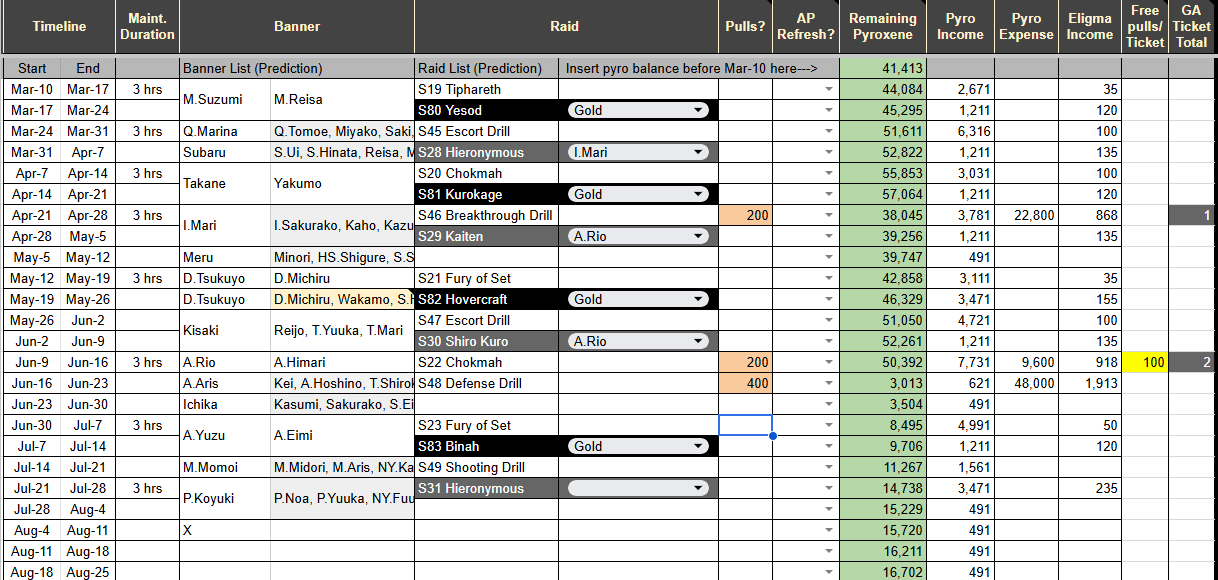Click the GA Ticket Total header
The image size is (1218, 580).
click(x=1192, y=27)
